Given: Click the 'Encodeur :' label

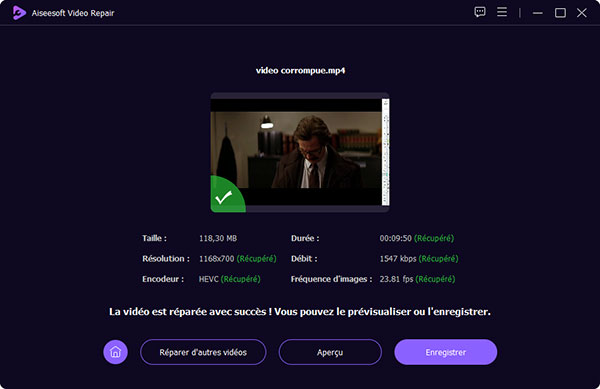Looking at the screenshot, I should pyautogui.click(x=163, y=279).
